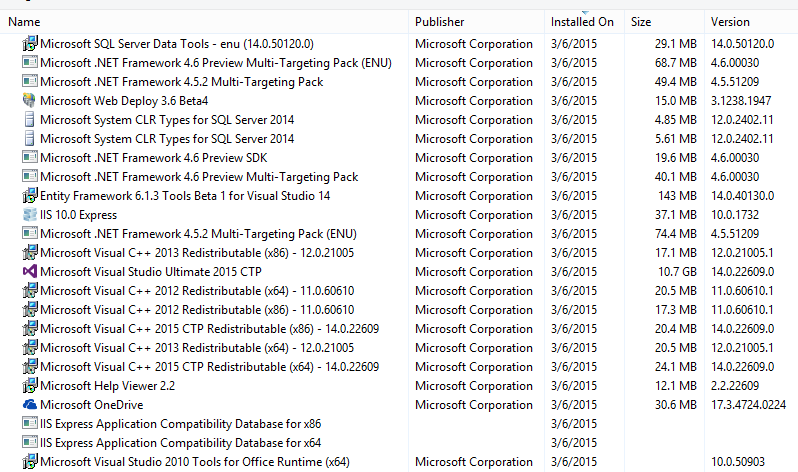Click the IIS 10.0 Express icon

coord(30,214)
